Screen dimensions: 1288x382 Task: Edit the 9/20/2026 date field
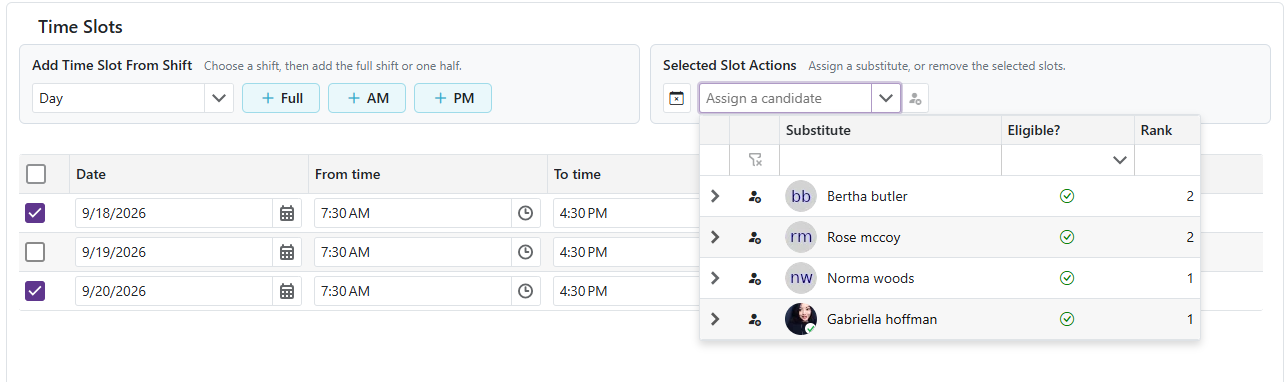point(174,291)
